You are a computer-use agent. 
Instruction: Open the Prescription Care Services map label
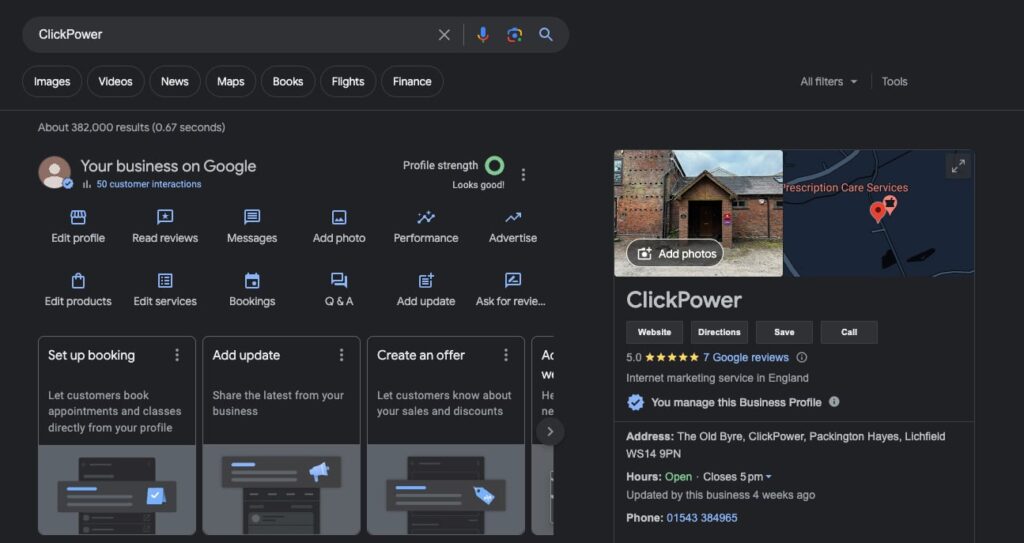[x=846, y=188]
